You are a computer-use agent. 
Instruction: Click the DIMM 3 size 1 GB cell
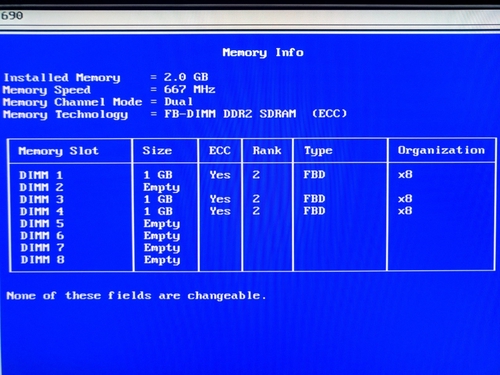click(x=158, y=199)
